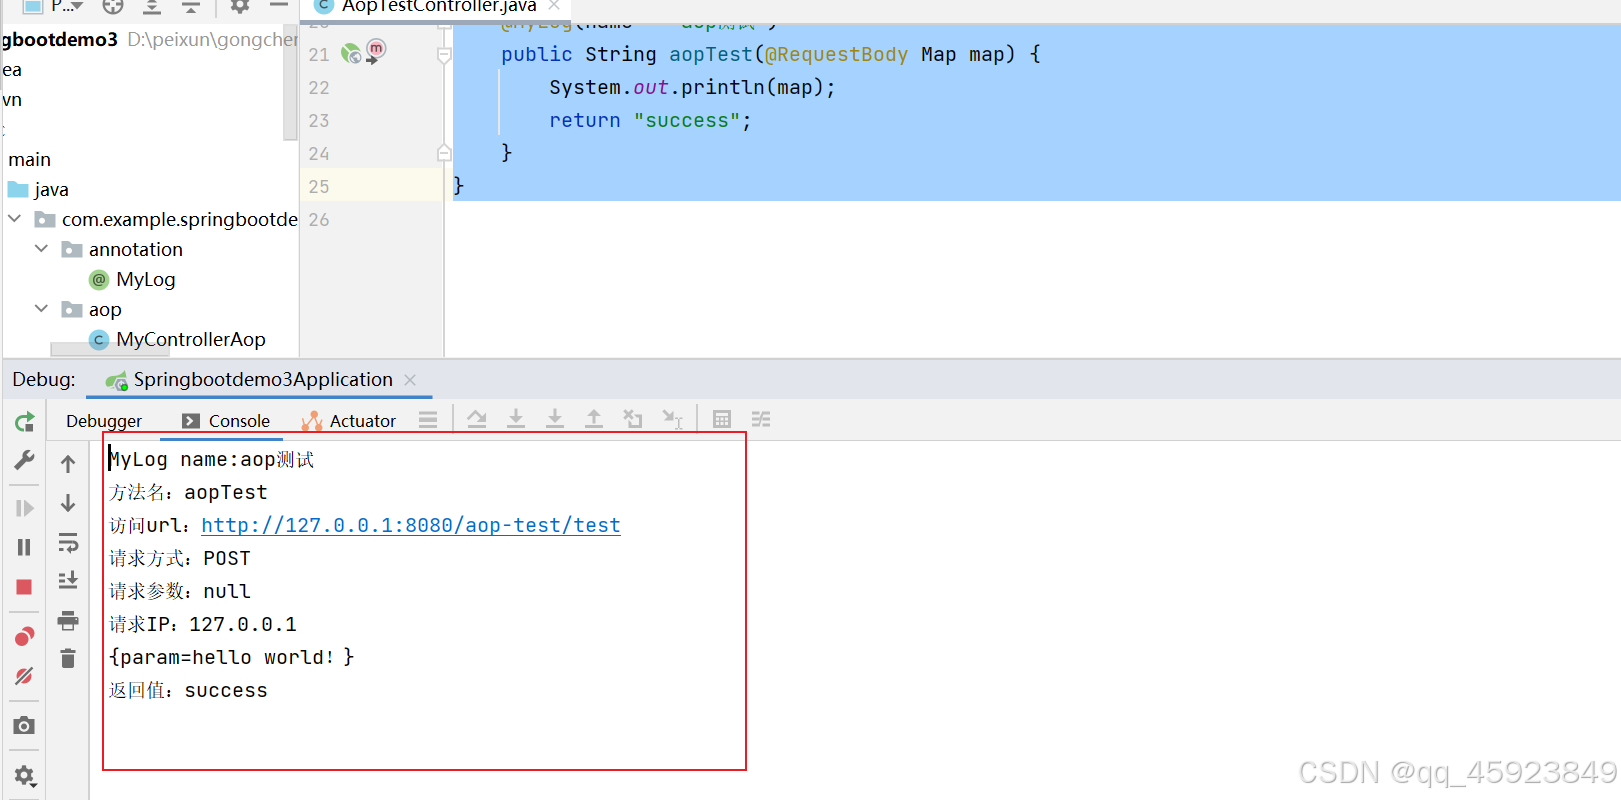1621x800 pixels.
Task: Stop the debug session with the red square
Action: click(x=25, y=587)
